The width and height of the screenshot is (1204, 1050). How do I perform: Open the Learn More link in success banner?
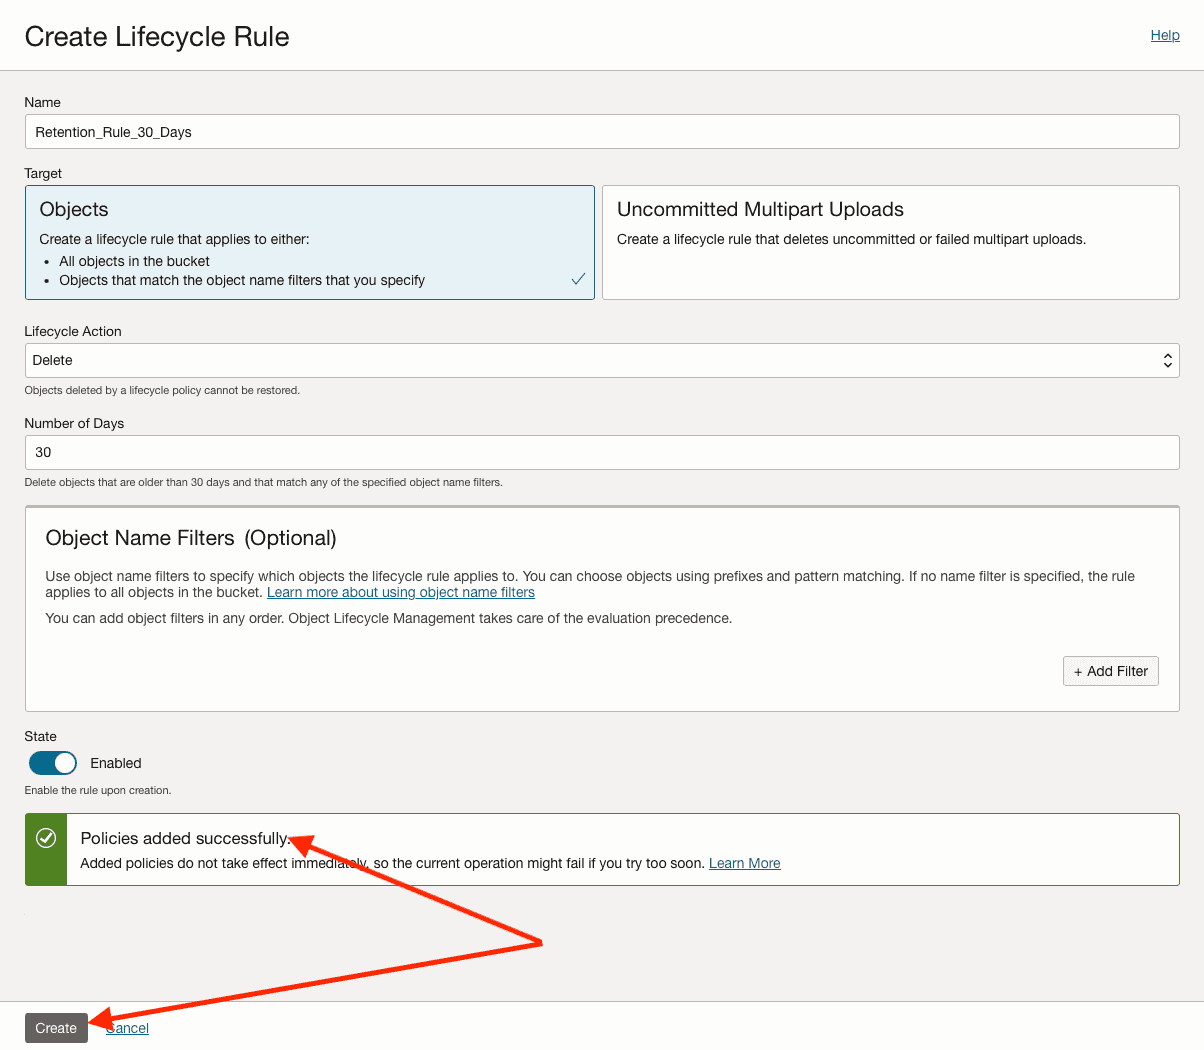(744, 863)
